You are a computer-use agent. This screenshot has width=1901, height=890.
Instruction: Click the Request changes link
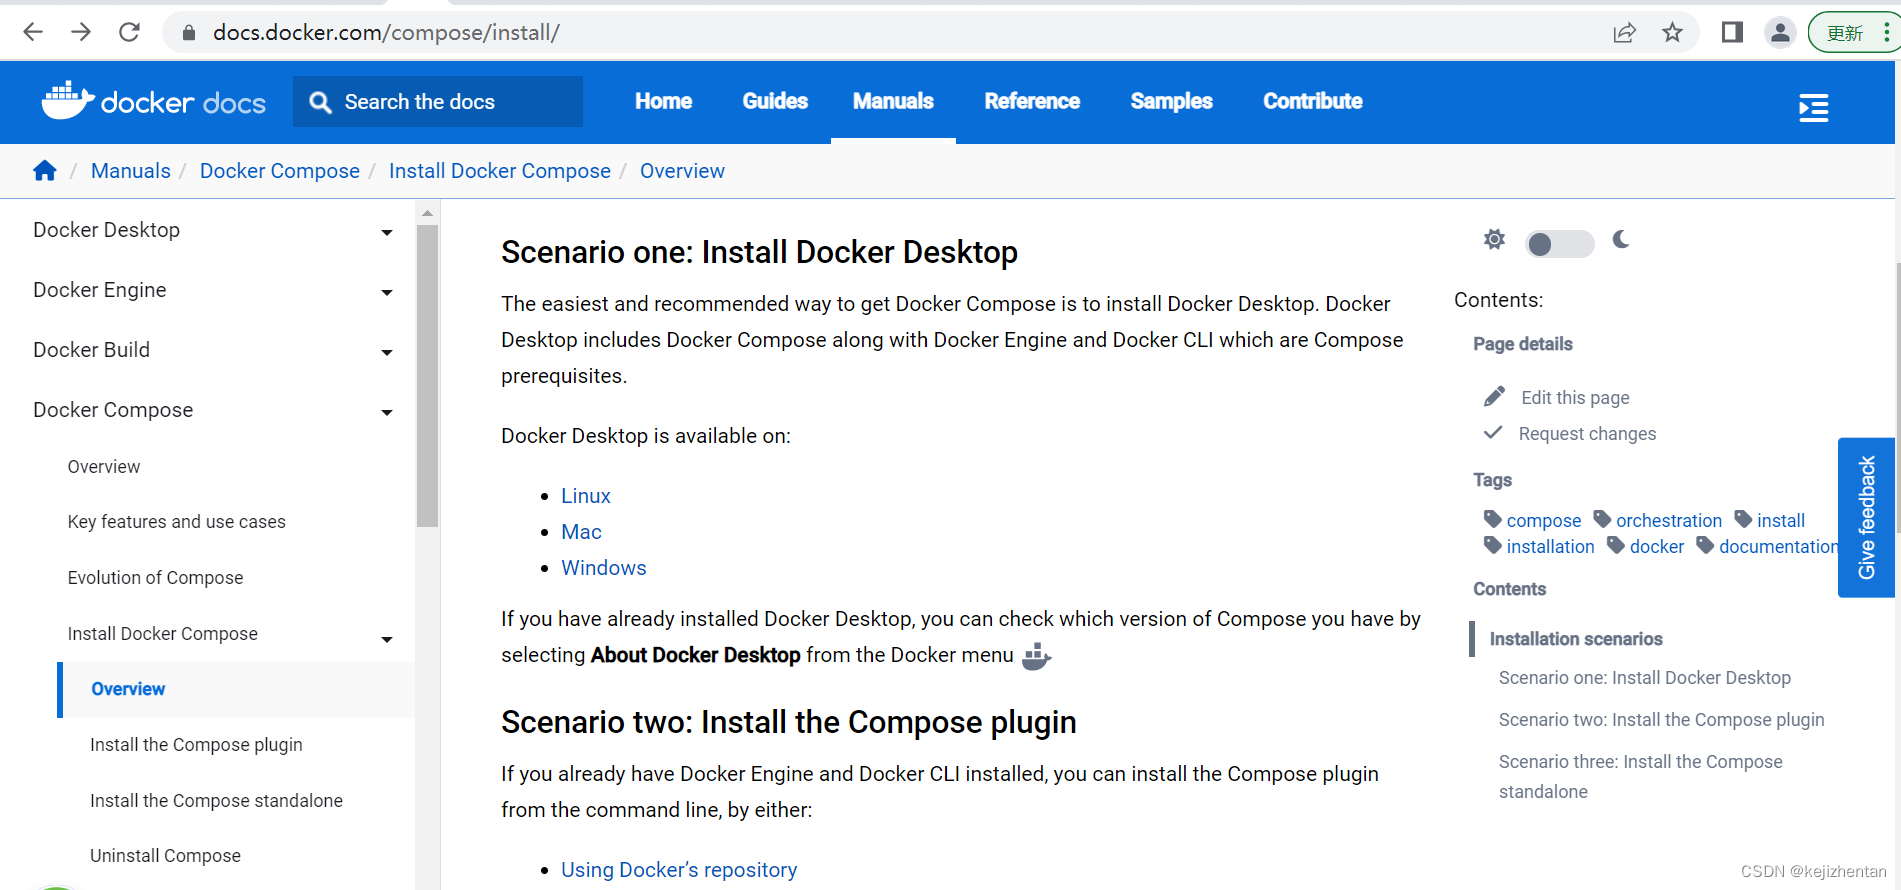1587,433
